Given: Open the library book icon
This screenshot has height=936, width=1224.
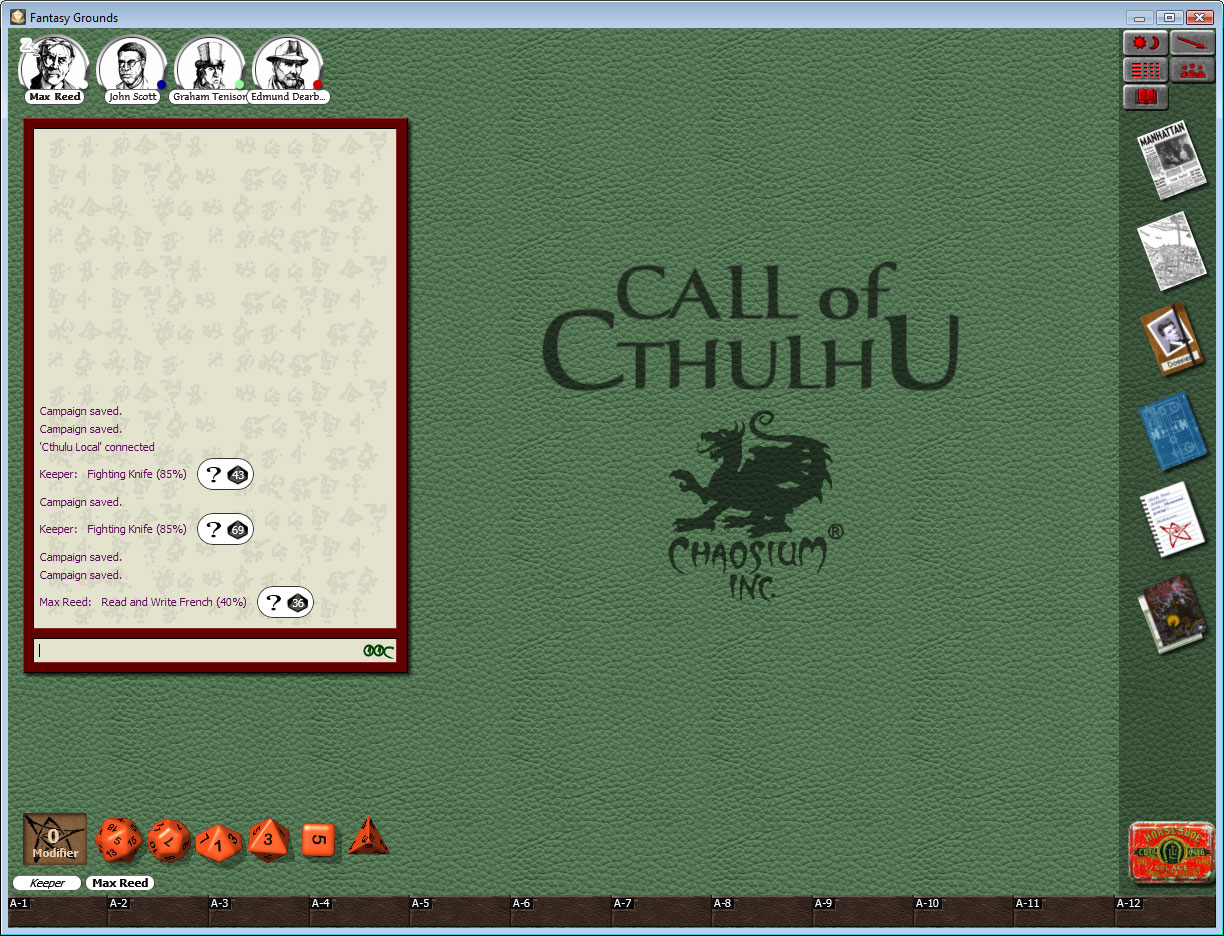Looking at the screenshot, I should pos(1144,97).
